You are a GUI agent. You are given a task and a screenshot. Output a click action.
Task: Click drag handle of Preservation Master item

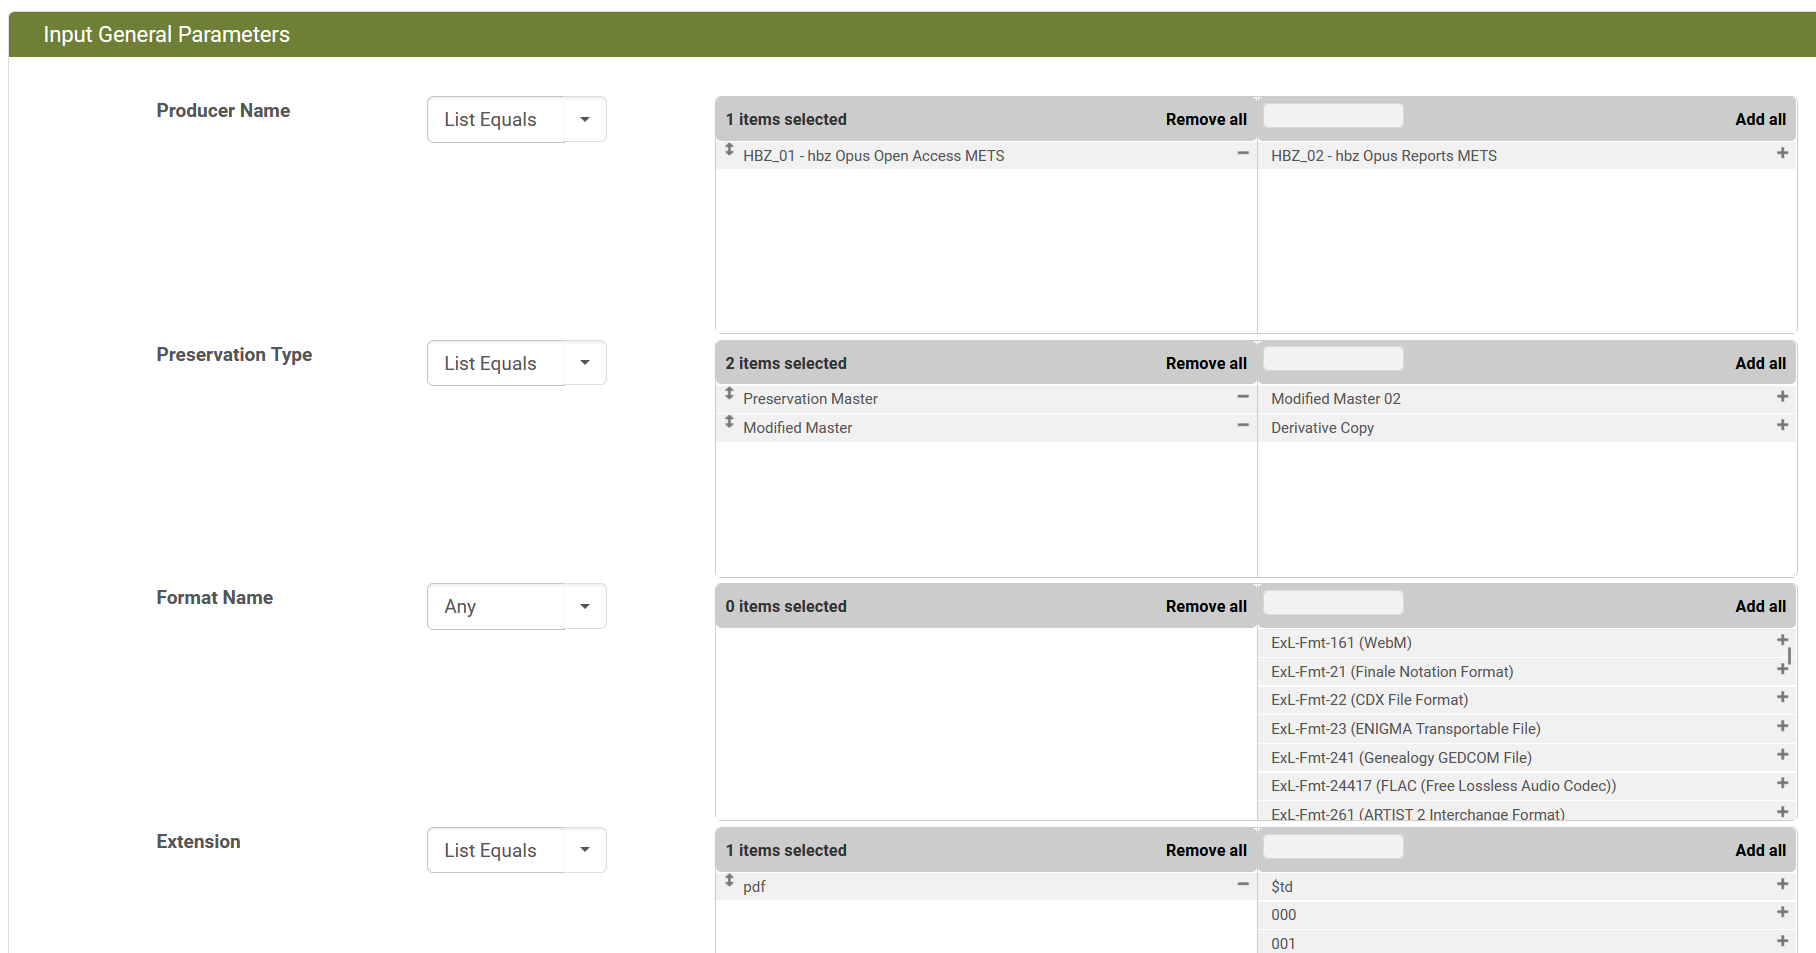tap(729, 394)
